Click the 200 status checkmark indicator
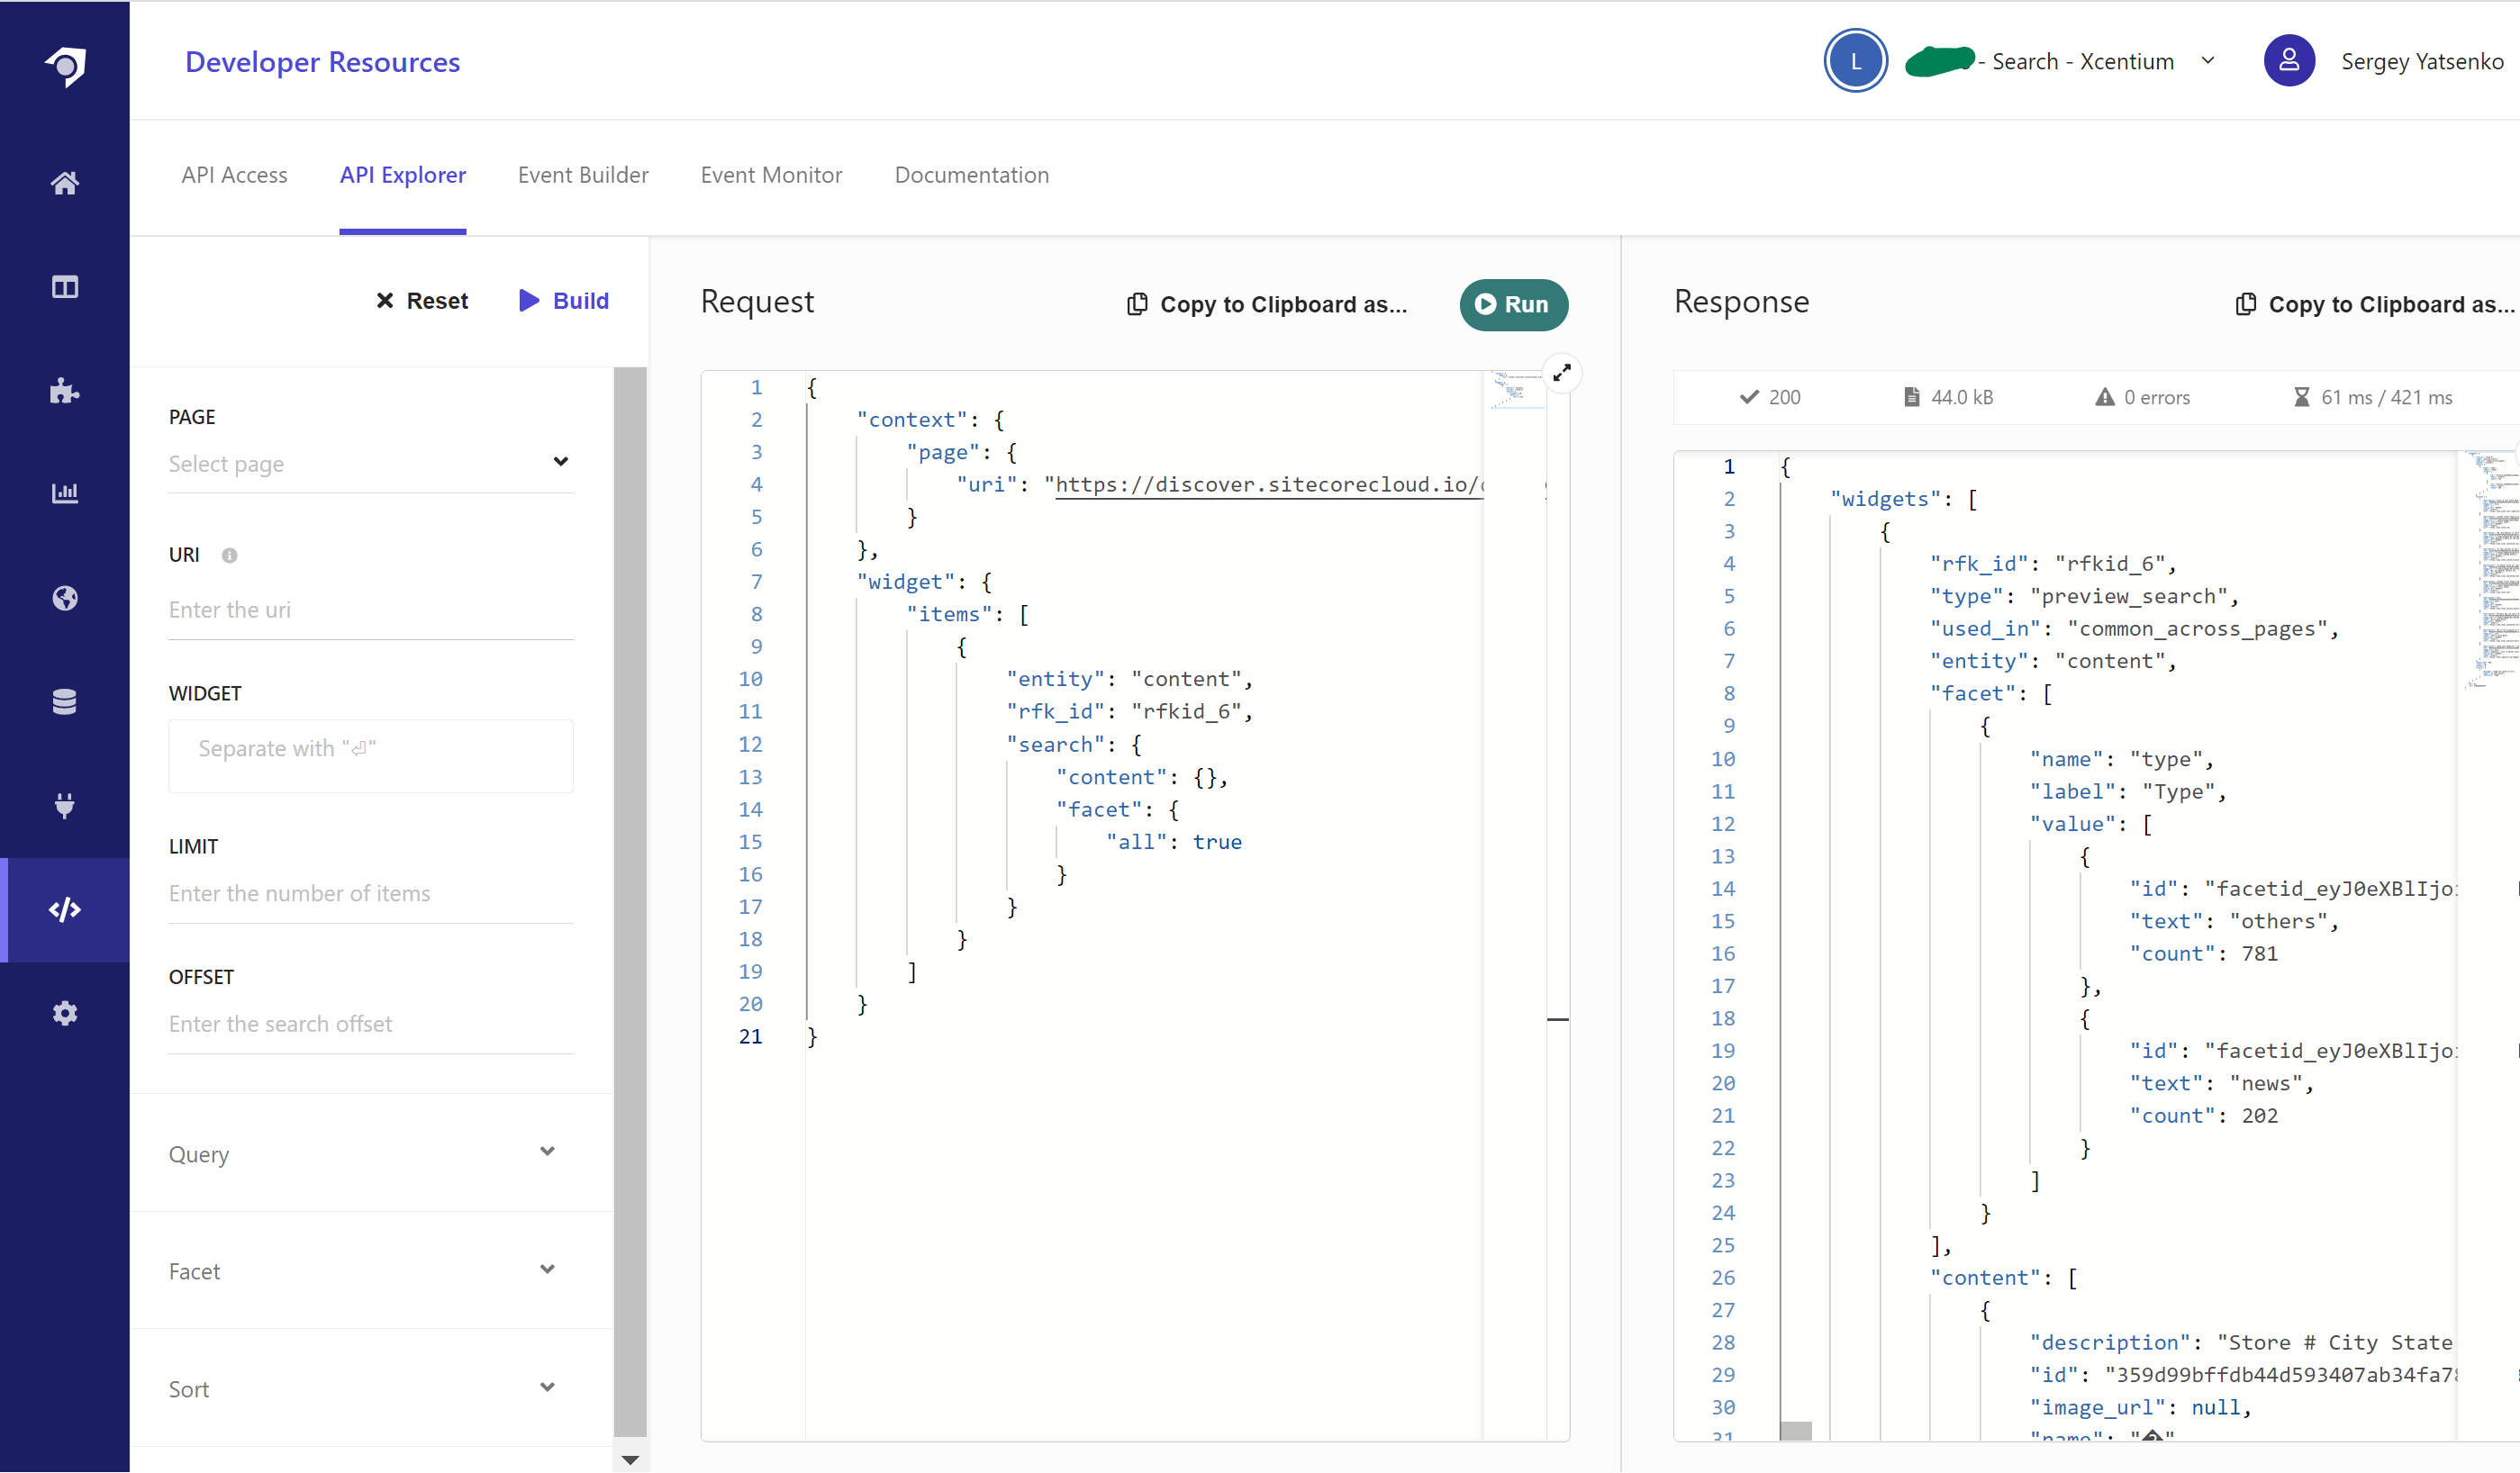 tap(1770, 397)
